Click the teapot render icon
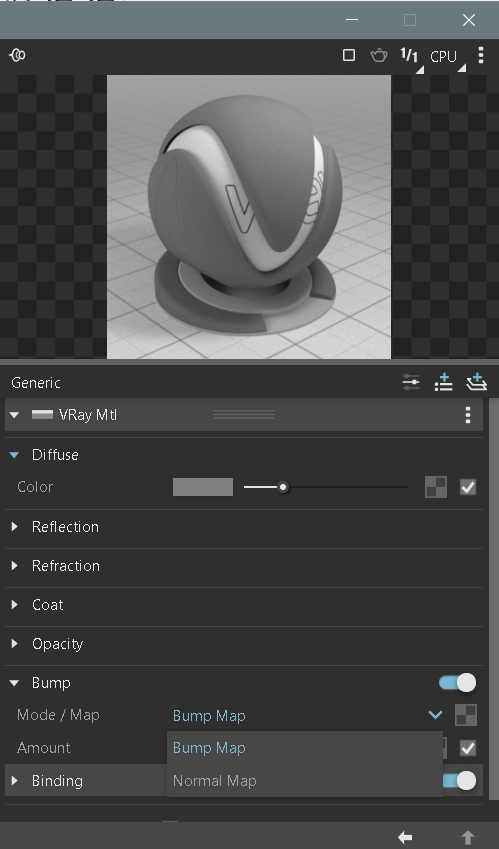Viewport: 499px width, 849px height. (379, 55)
